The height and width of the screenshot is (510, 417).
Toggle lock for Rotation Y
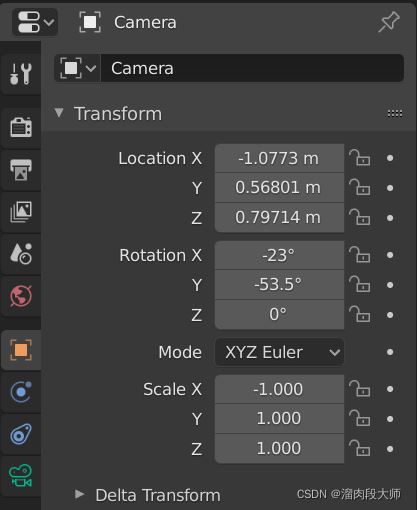coord(359,284)
